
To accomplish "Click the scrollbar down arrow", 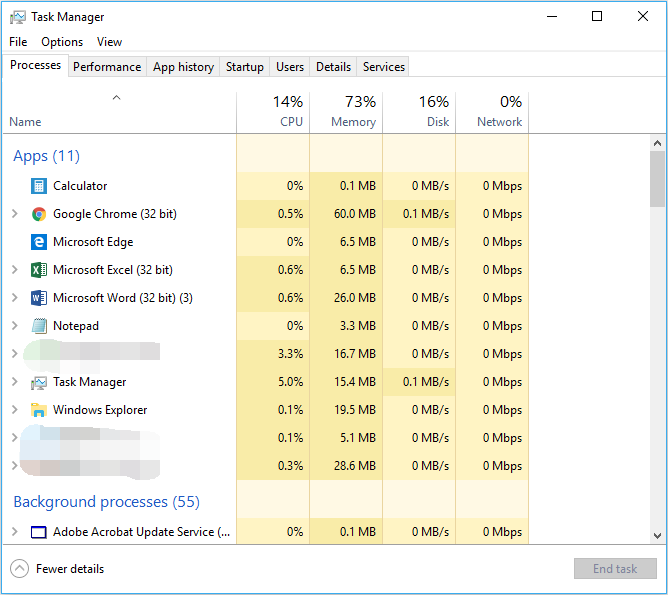I will (x=657, y=535).
